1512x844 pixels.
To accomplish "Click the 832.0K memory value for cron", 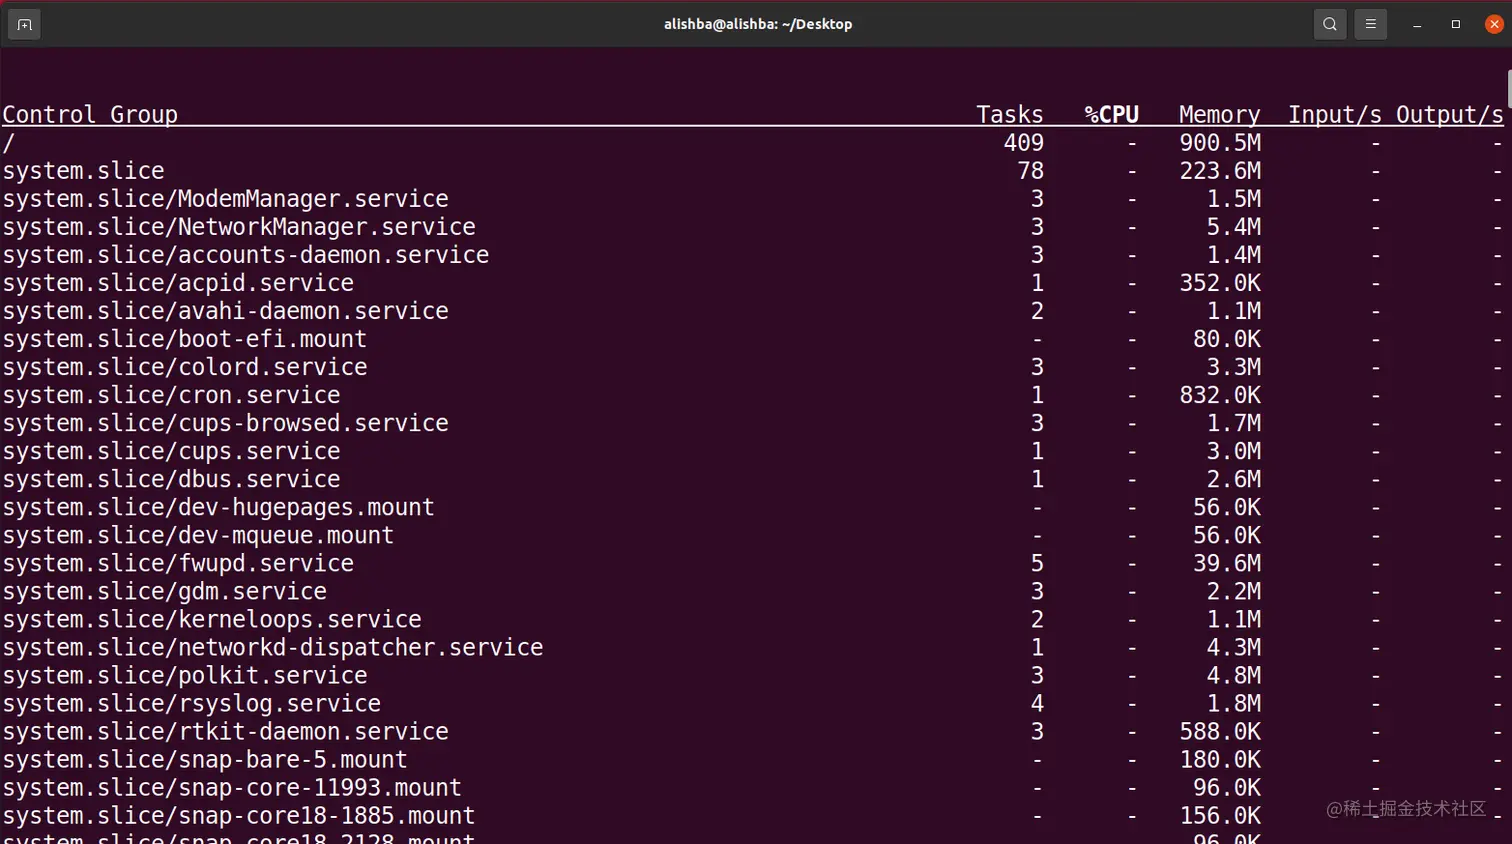I will point(1219,395).
